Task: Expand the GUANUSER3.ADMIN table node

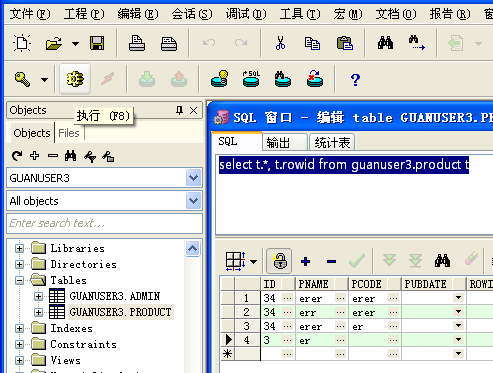Action: pos(39,296)
